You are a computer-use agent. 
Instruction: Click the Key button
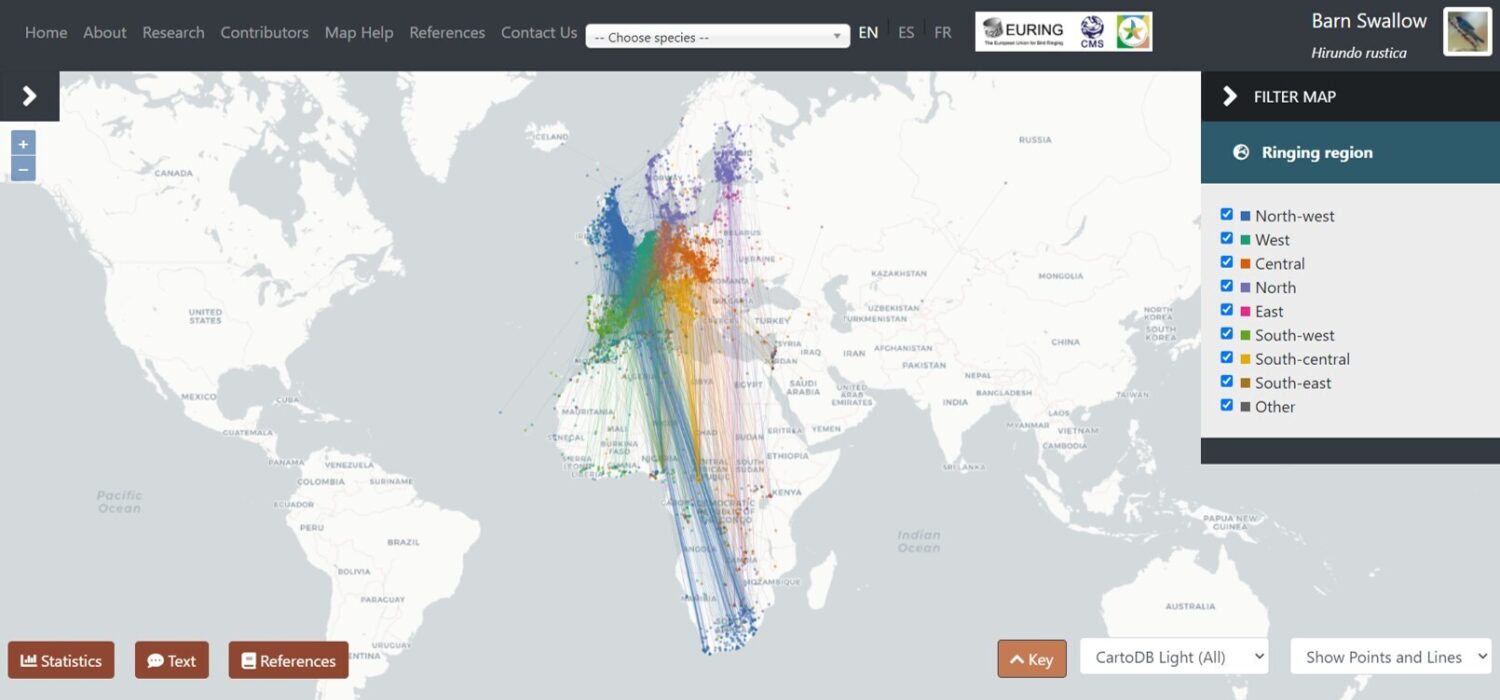coord(1031,659)
